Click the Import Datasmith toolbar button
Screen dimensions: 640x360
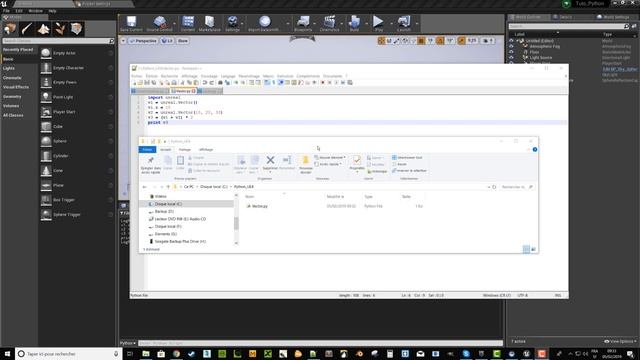pos(264,24)
